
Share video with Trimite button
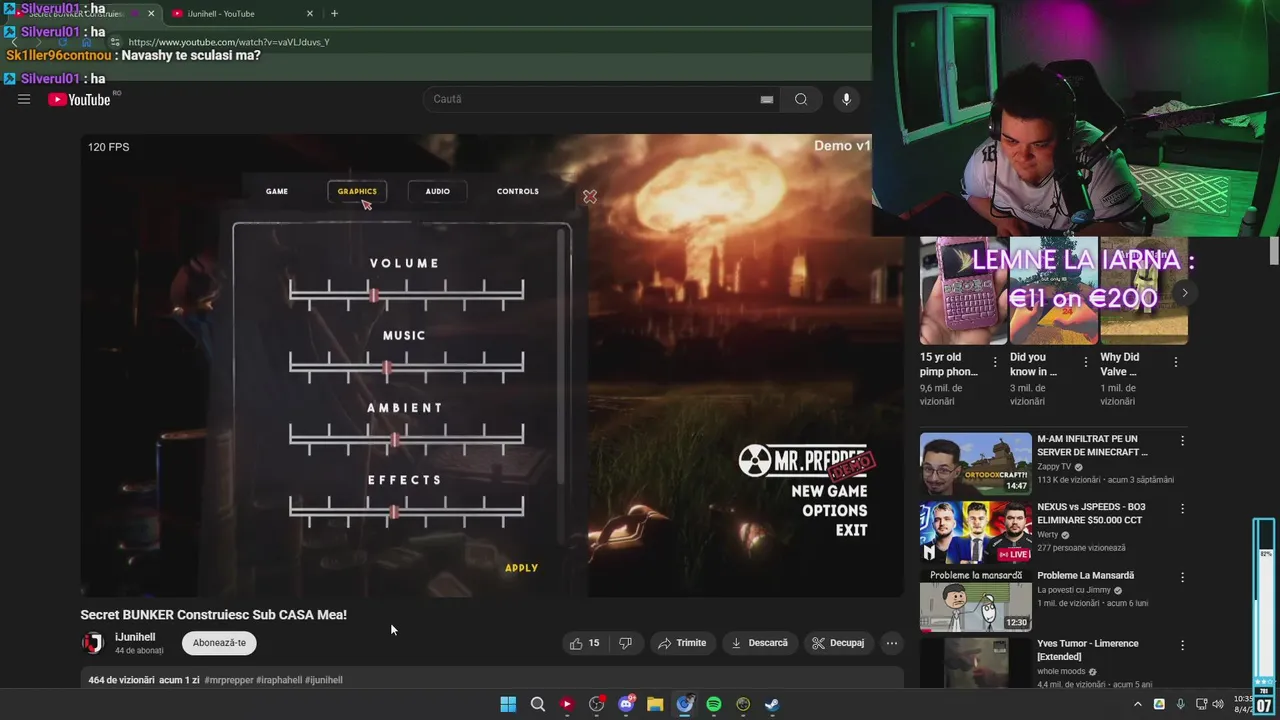(x=682, y=643)
